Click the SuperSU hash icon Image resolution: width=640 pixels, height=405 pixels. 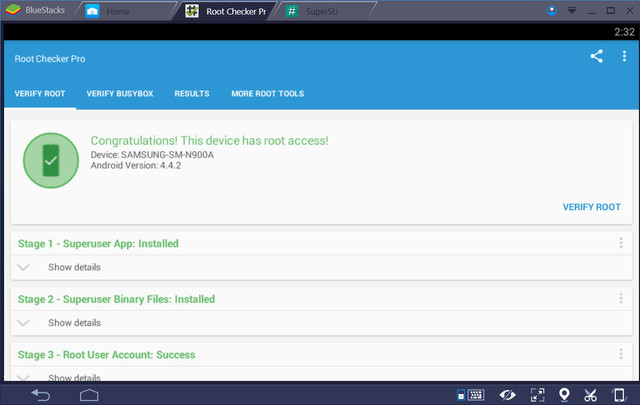(292, 11)
